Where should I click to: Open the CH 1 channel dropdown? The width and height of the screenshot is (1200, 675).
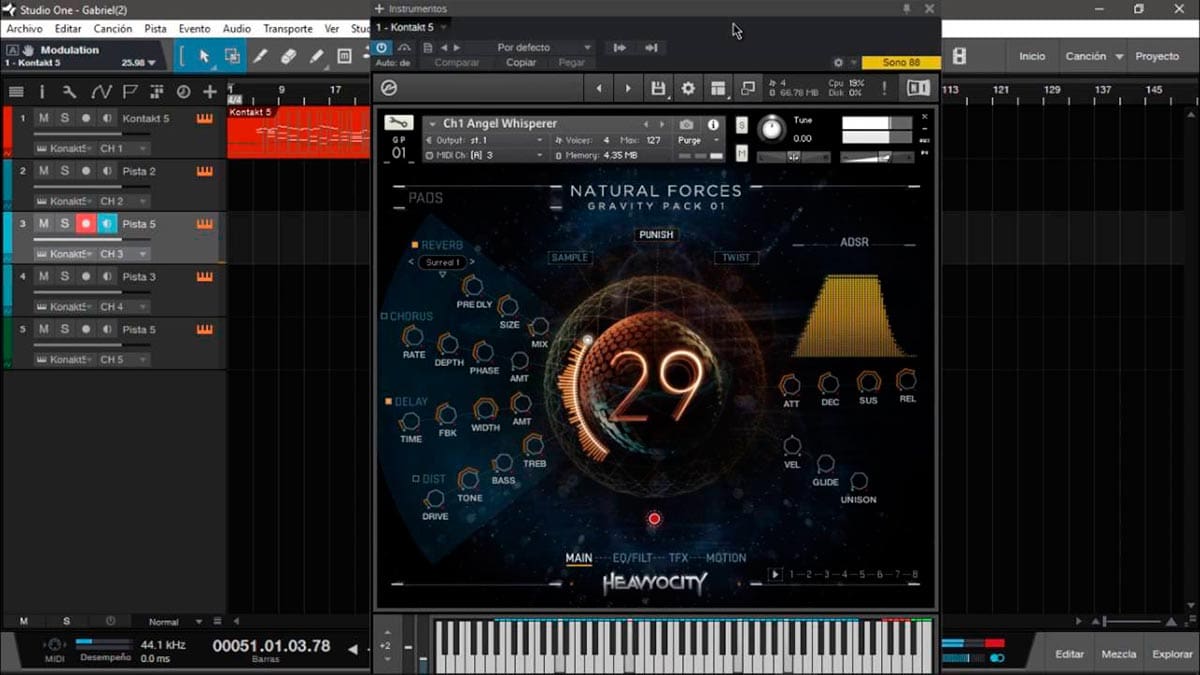[x=123, y=148]
